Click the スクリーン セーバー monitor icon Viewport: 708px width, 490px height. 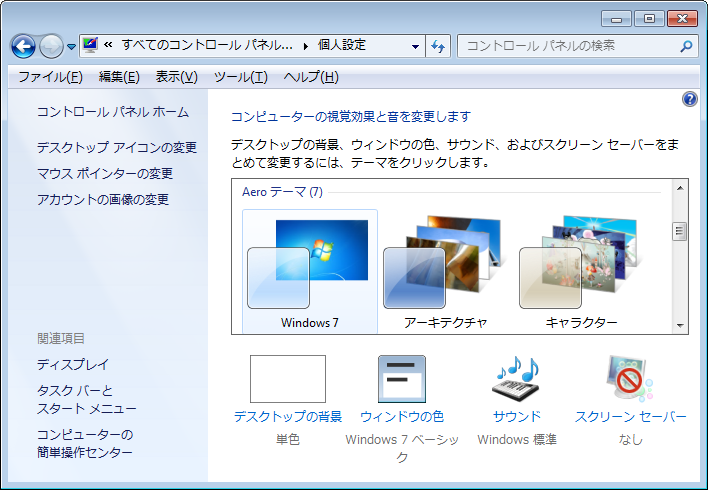coord(630,378)
